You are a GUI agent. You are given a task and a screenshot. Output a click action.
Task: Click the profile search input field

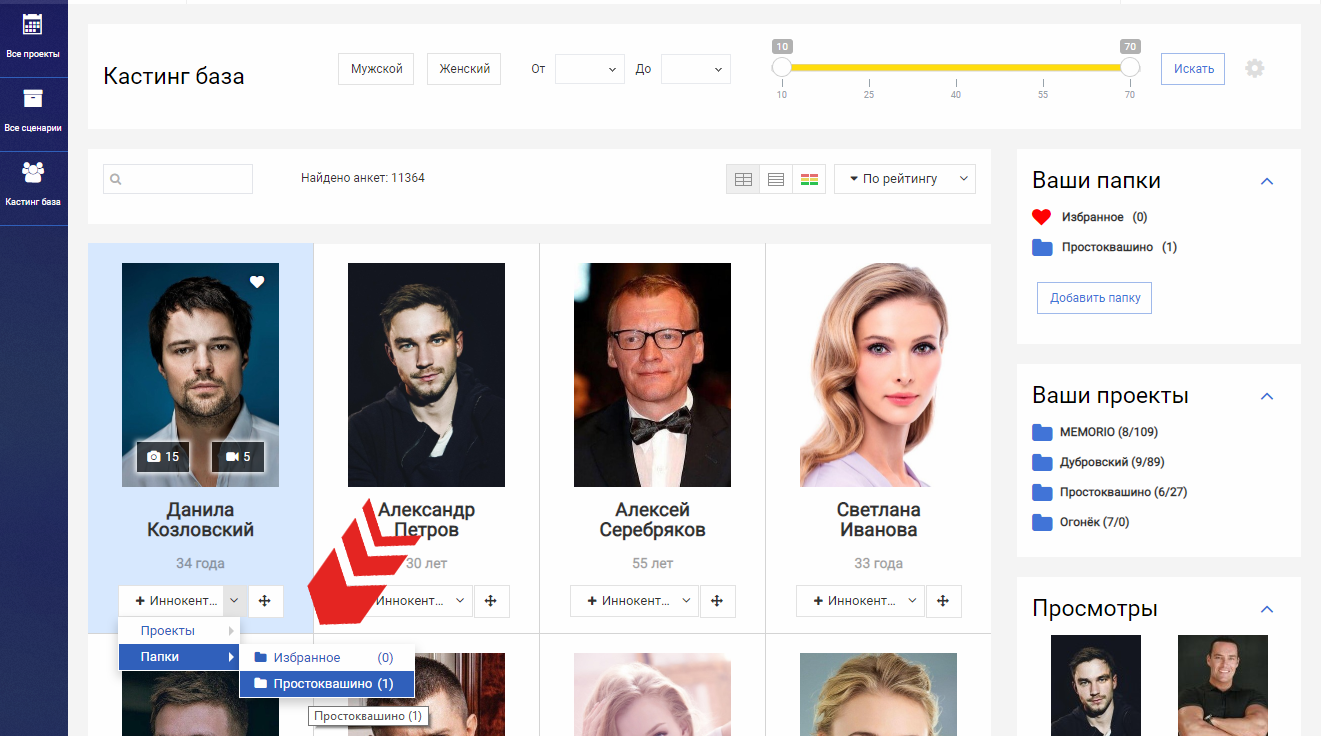coord(178,179)
